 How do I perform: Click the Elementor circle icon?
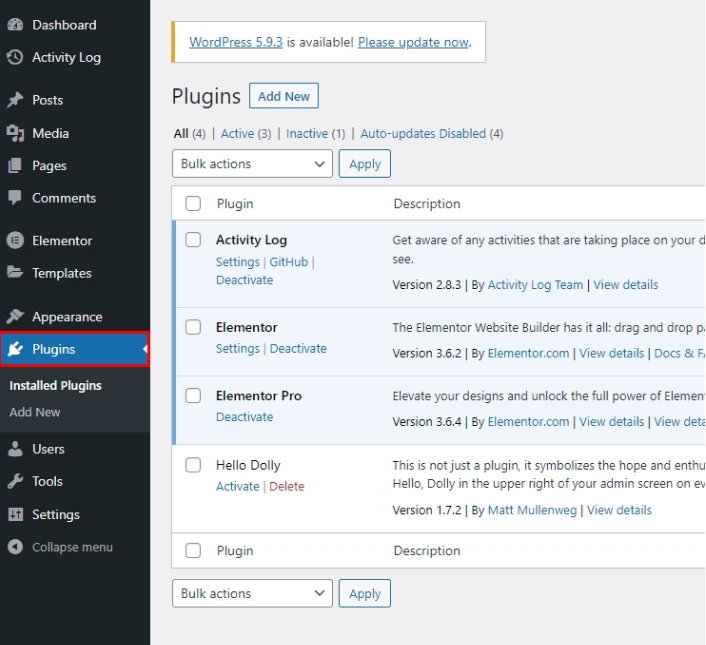[x=15, y=240]
